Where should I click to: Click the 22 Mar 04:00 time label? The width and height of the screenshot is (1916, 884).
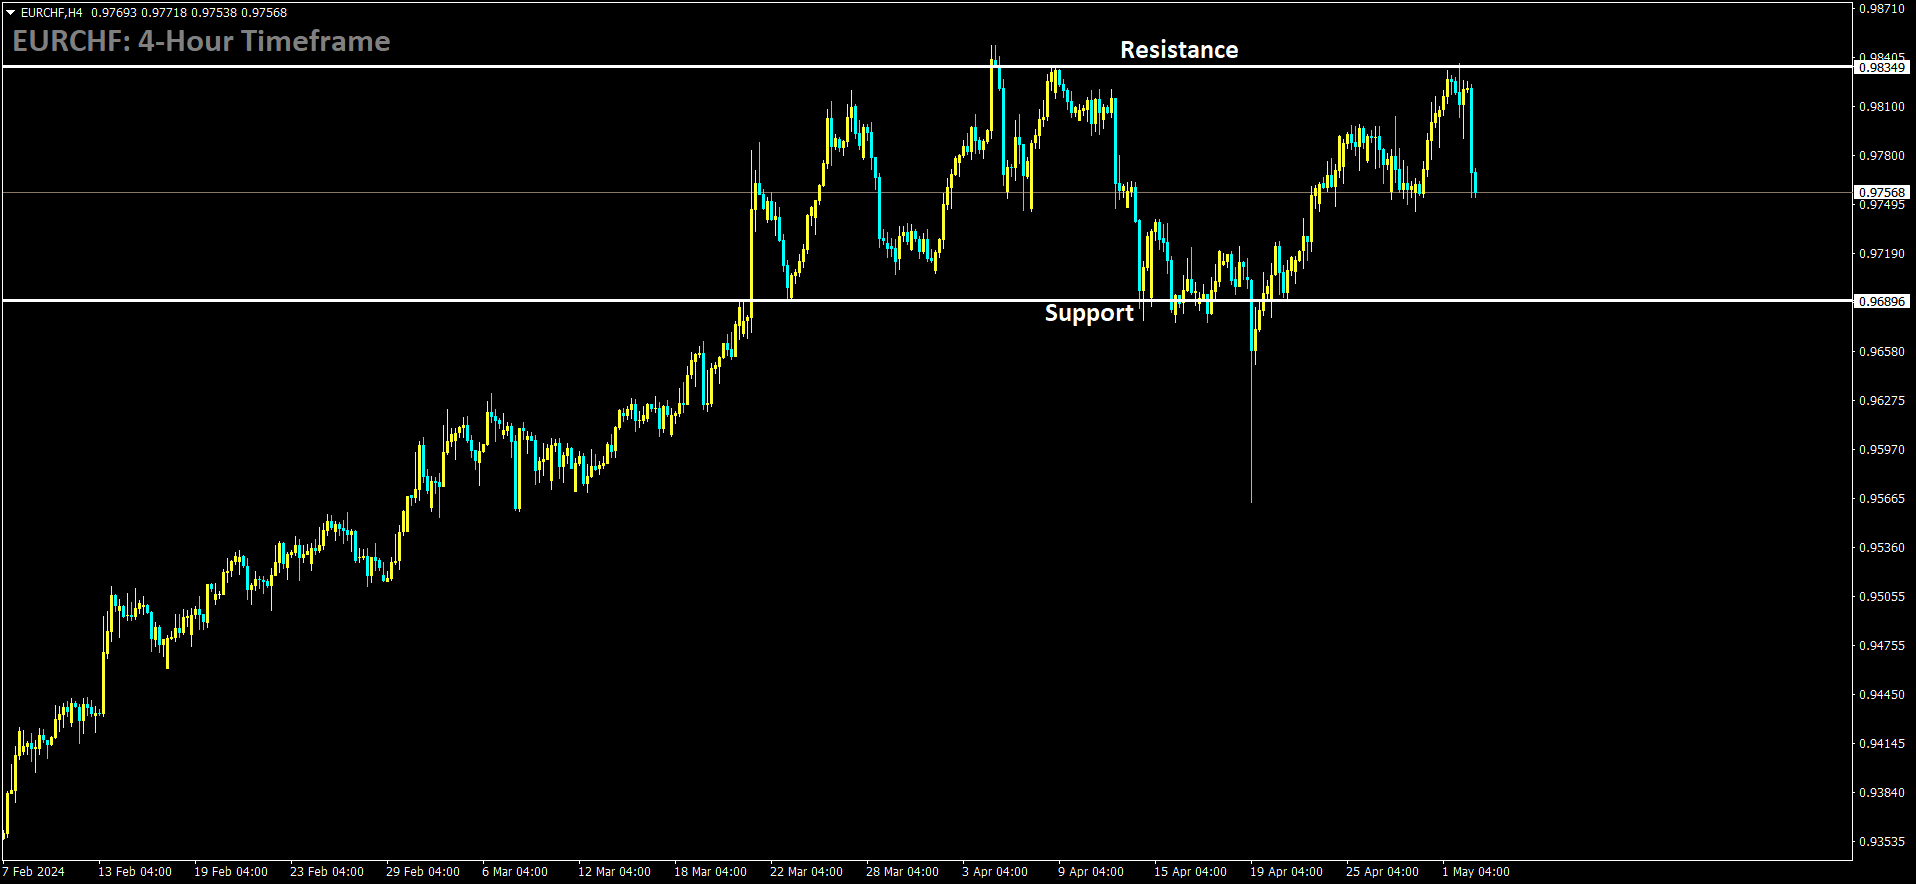click(806, 872)
